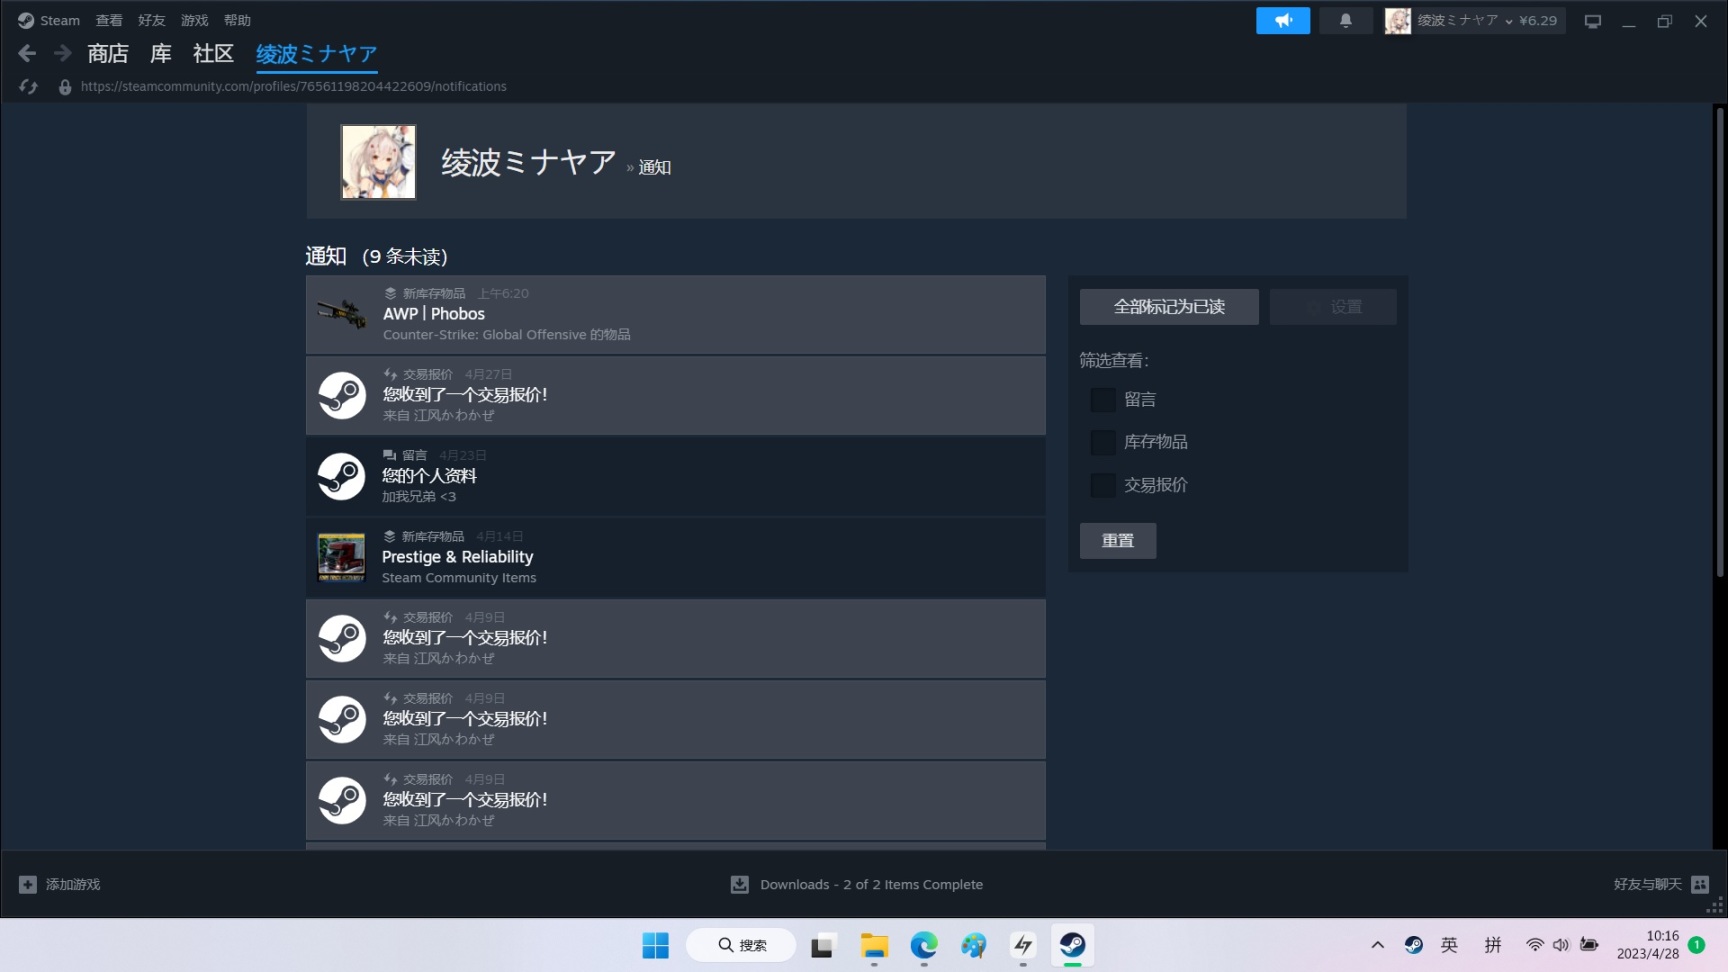The width and height of the screenshot is (1728, 972).
Task: Open the 绫波ミナヤア profile name link in the header
Action: (x=529, y=162)
